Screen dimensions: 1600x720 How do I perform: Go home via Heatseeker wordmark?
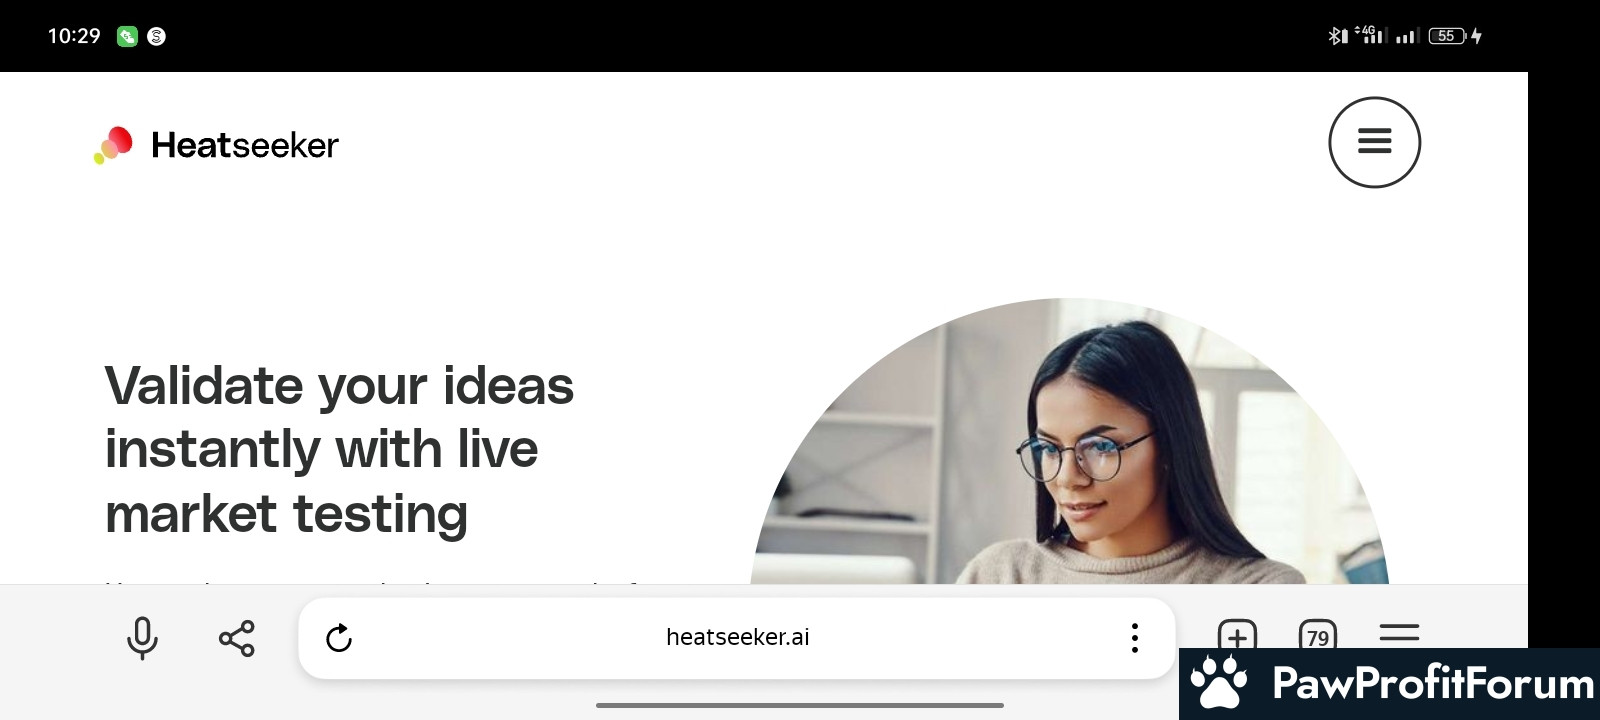pos(245,145)
